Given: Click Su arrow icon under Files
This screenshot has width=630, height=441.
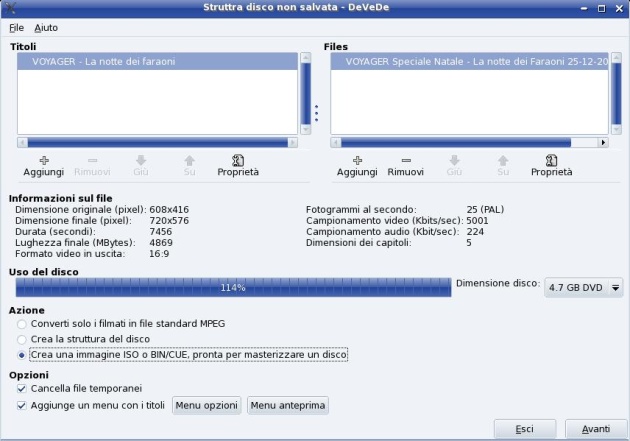Looking at the screenshot, I should coord(503,160).
